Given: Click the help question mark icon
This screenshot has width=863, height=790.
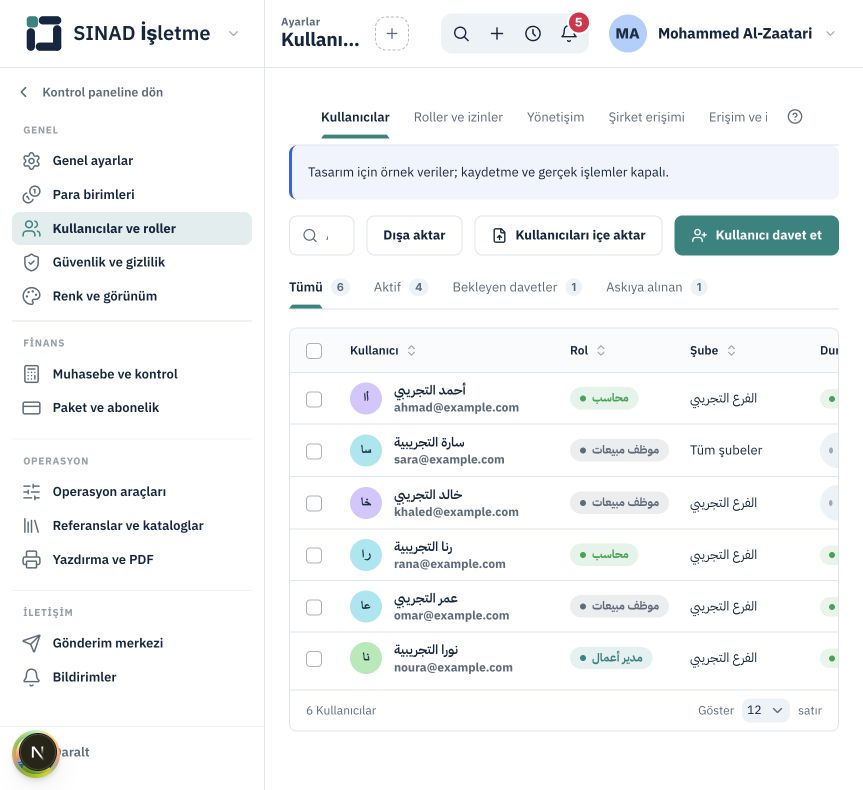Looking at the screenshot, I should (x=795, y=117).
